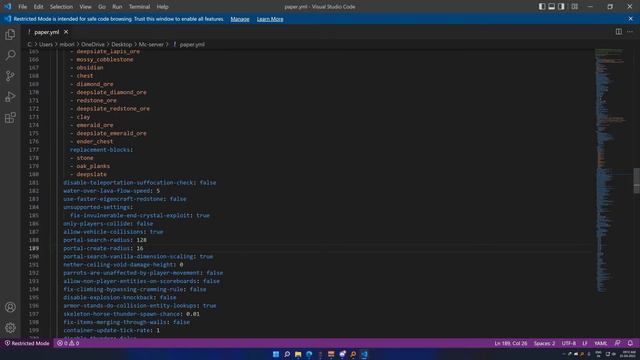
Task: Click the Learn More link
Action: [x=270, y=19]
